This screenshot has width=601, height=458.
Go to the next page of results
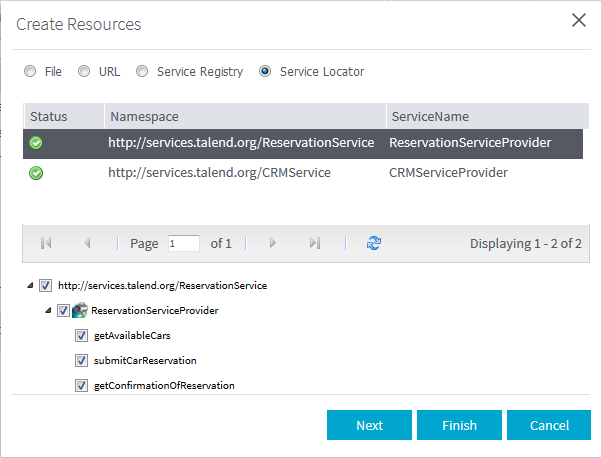[x=273, y=243]
